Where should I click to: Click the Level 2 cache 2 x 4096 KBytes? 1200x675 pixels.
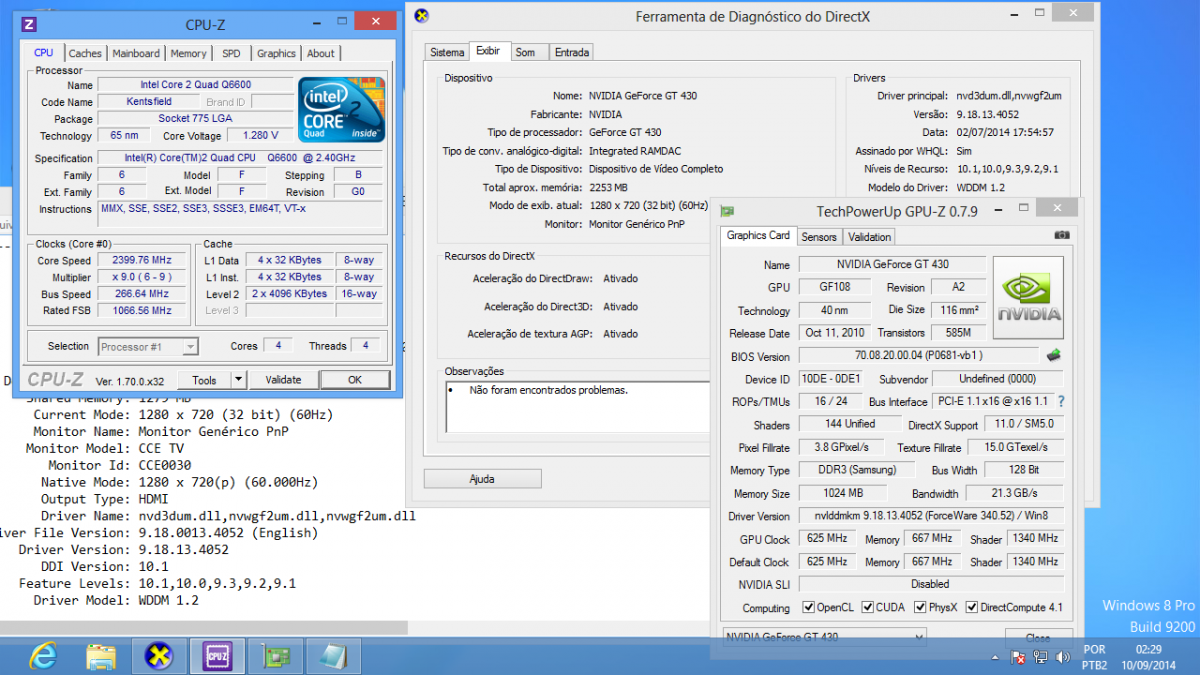(x=290, y=294)
